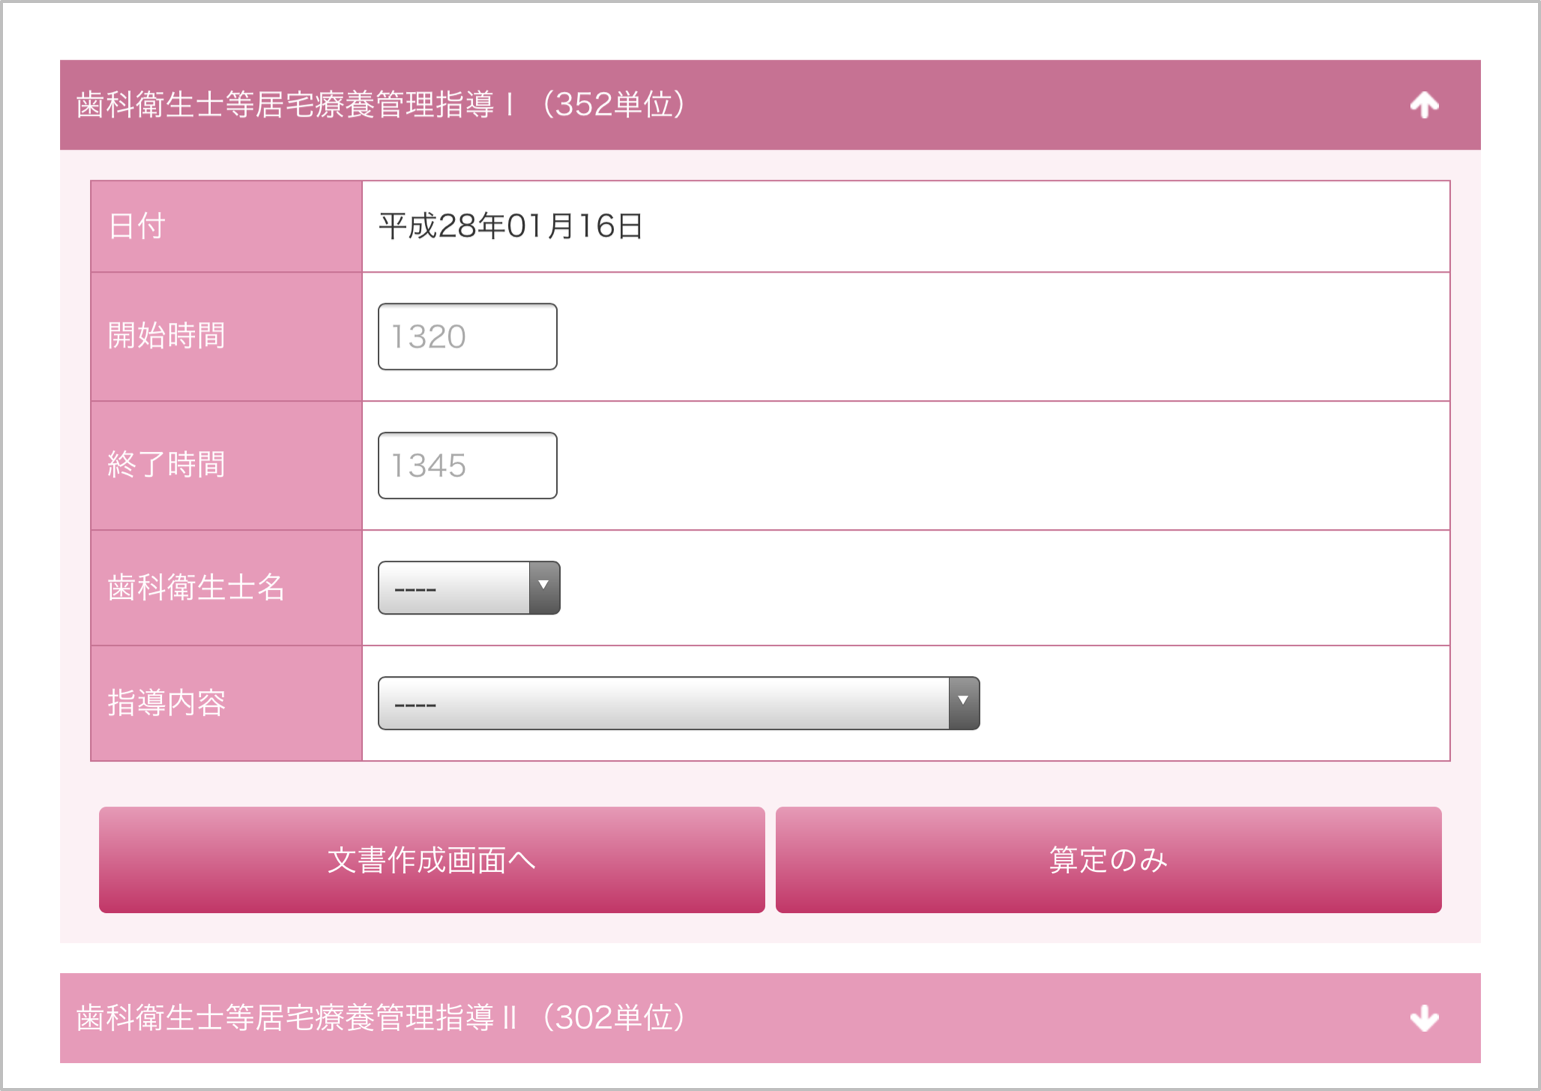Screen dimensions: 1541x1091
Task: Click the 開始時間 row label
Action: point(167,336)
